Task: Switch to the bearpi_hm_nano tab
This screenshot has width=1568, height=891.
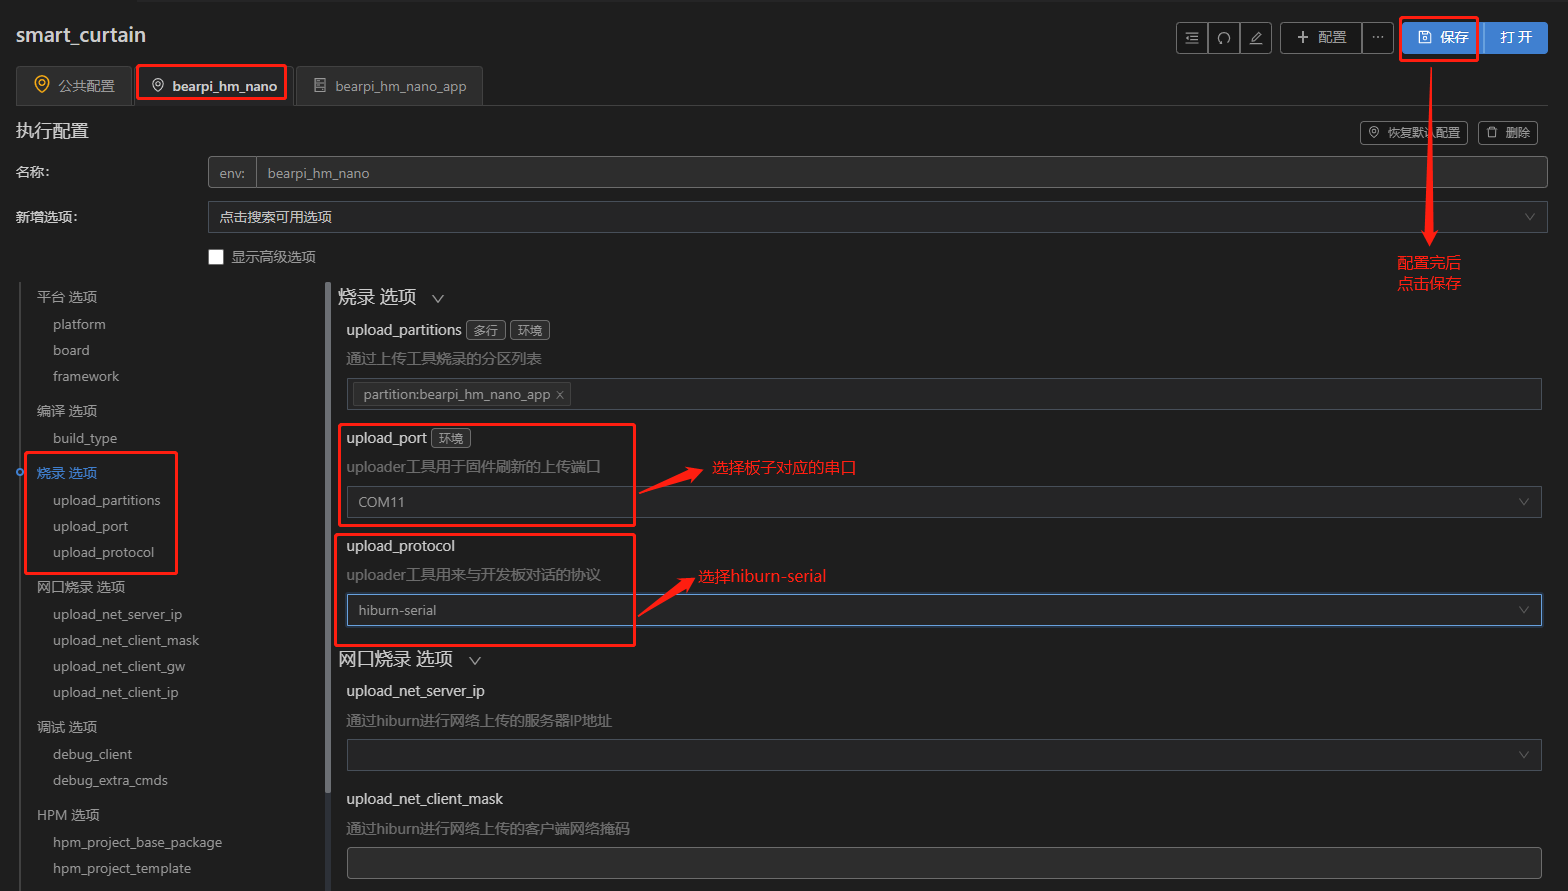Action: tap(213, 86)
